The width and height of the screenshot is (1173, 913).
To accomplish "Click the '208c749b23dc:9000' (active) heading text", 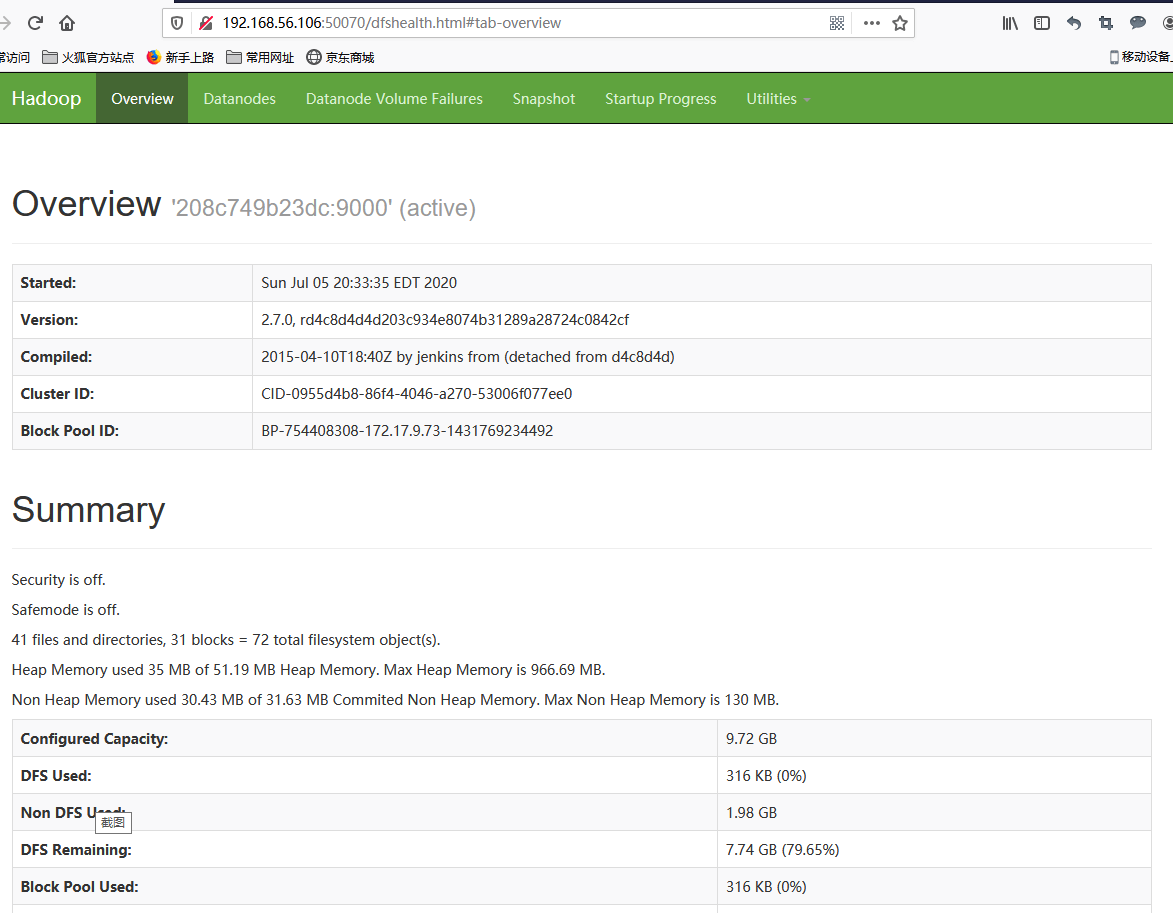I will (324, 208).
